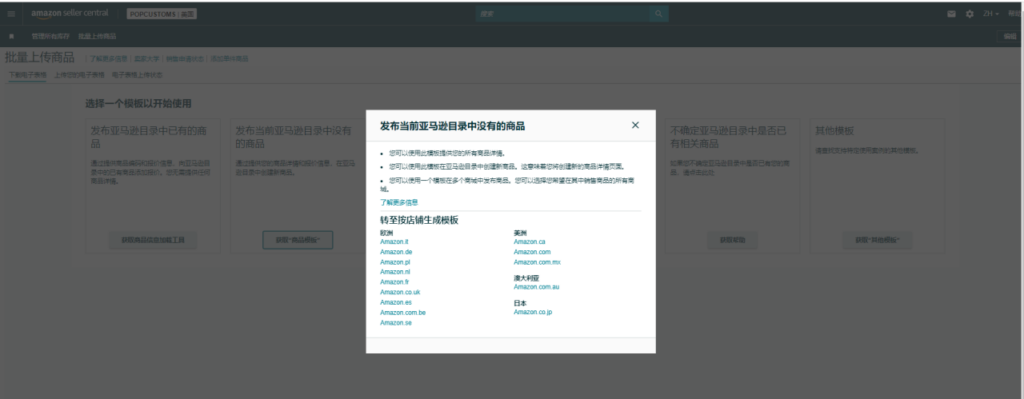1024x399 pixels.
Task: Open the Amazon.ca template link
Action: pos(529,242)
